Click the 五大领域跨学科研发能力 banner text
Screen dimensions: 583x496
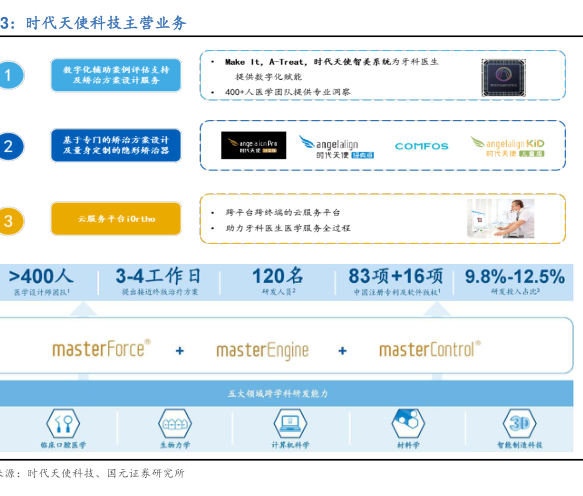pyautogui.click(x=278, y=393)
